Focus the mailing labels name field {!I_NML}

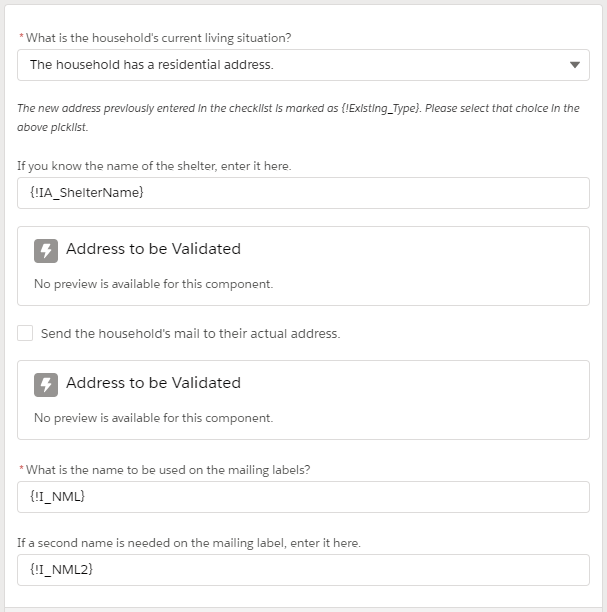303,497
